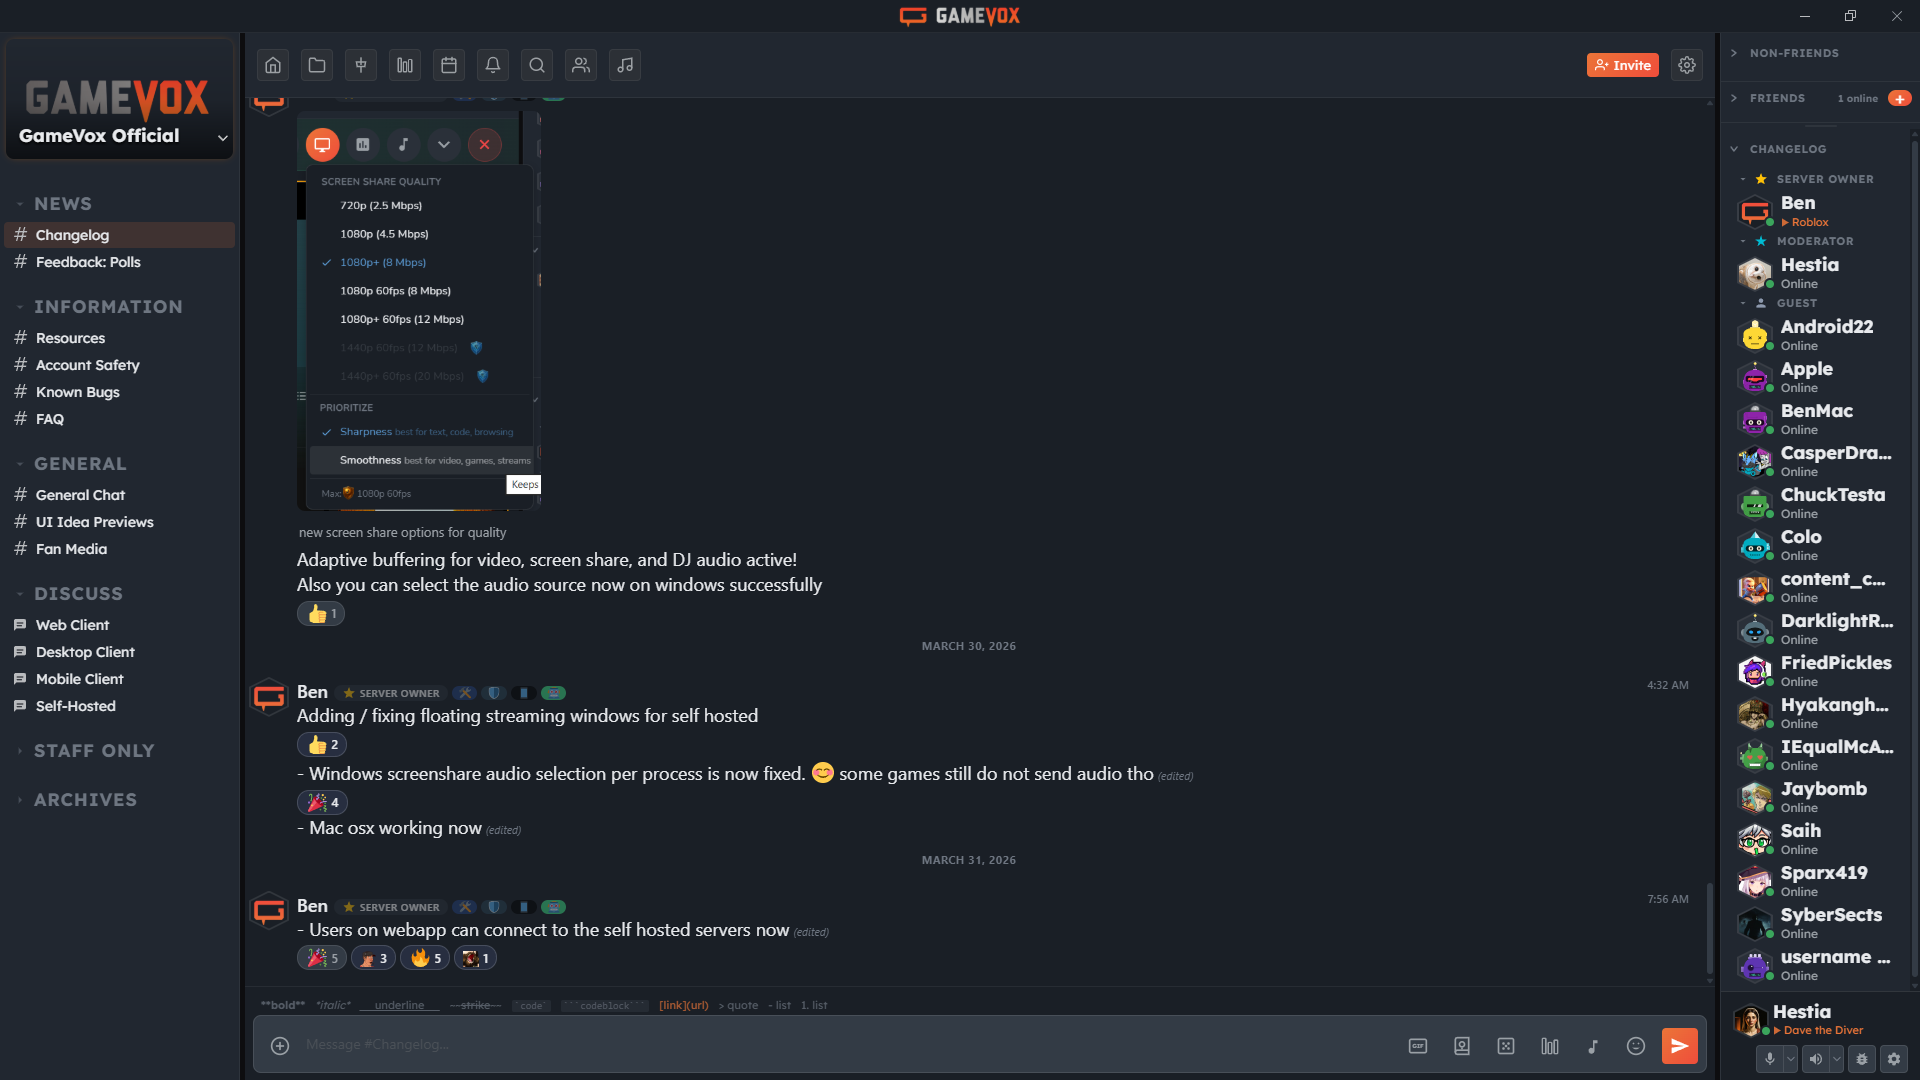Image resolution: width=1920 pixels, height=1080 pixels.
Task: Open the Self-Hosted forum channel
Action: click(76, 706)
